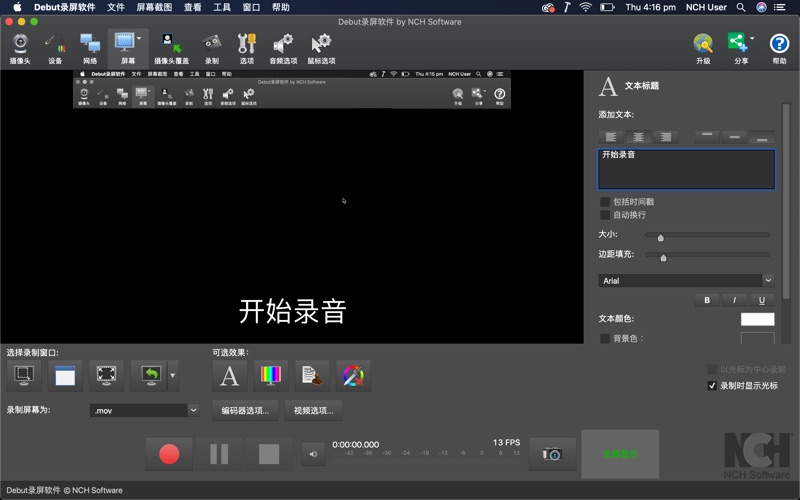This screenshot has width=800, height=500.
Task: Open the 文件 menu in the menu bar
Action: click(116, 7)
